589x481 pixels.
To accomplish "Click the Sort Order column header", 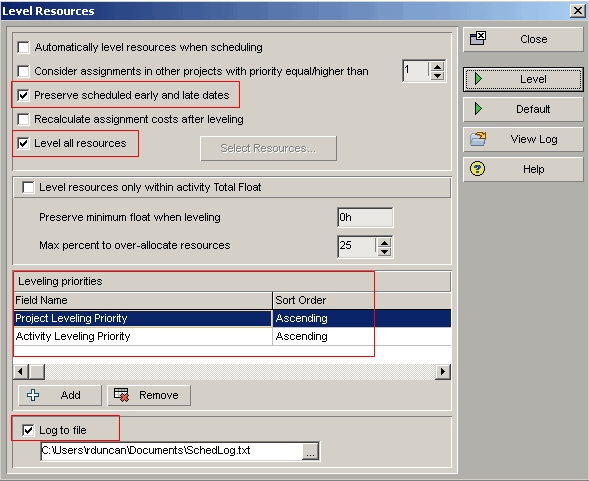I will 323,300.
